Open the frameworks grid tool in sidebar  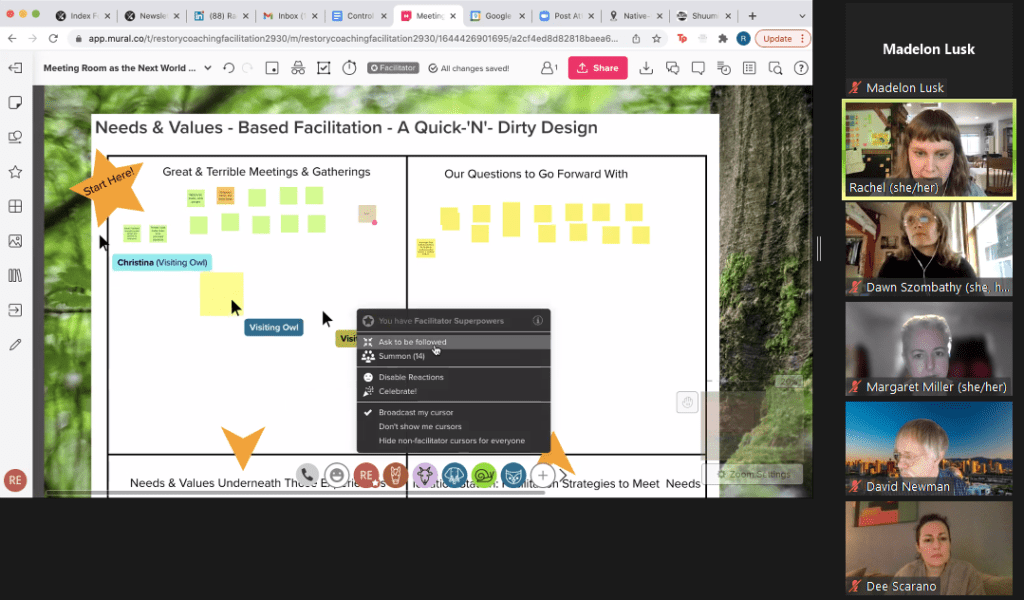point(15,207)
